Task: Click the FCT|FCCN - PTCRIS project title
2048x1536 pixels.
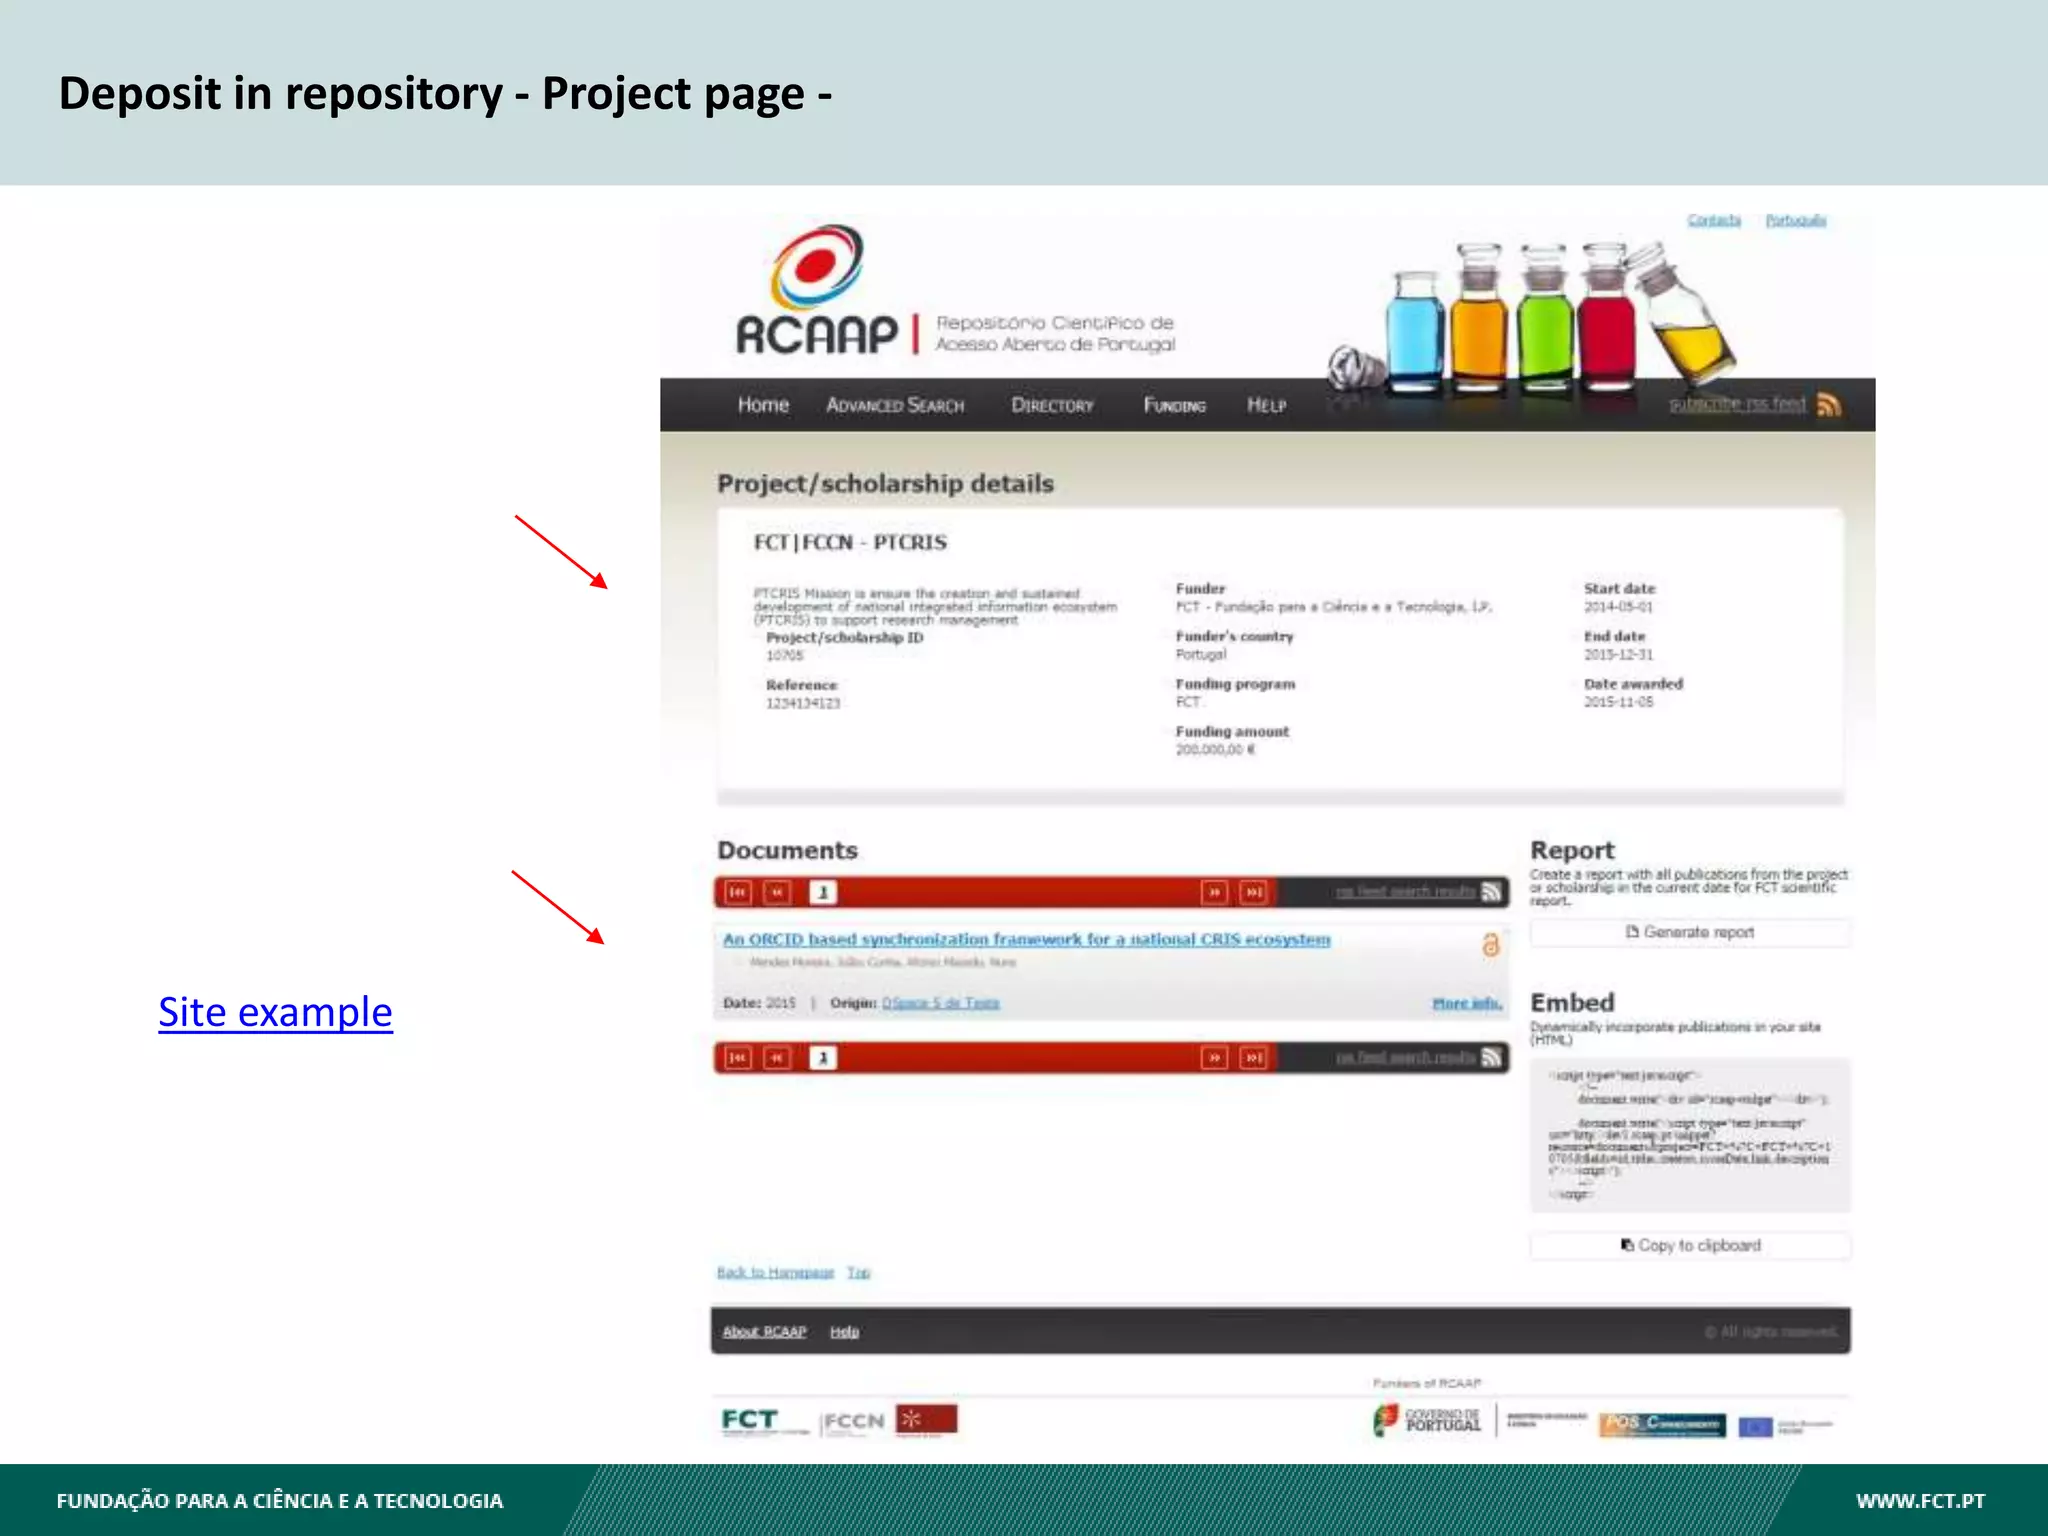Action: [x=850, y=543]
